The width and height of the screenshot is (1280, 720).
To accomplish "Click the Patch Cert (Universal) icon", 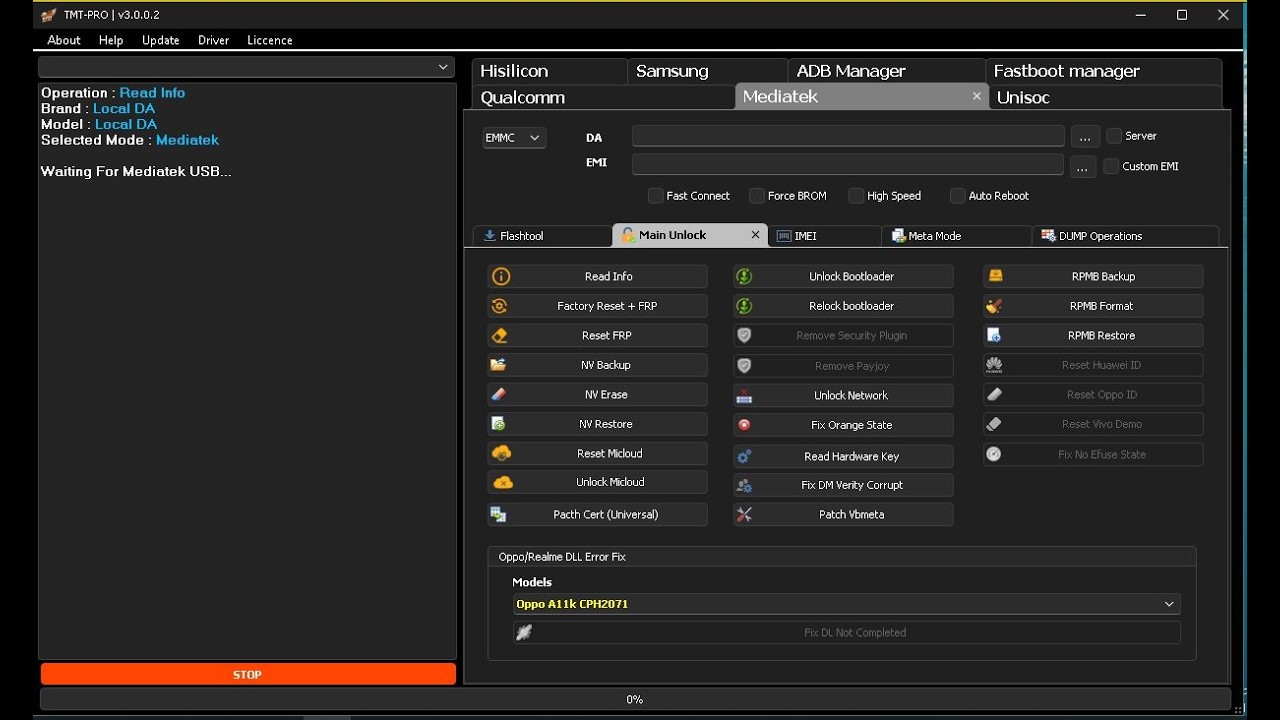I will 498,515.
